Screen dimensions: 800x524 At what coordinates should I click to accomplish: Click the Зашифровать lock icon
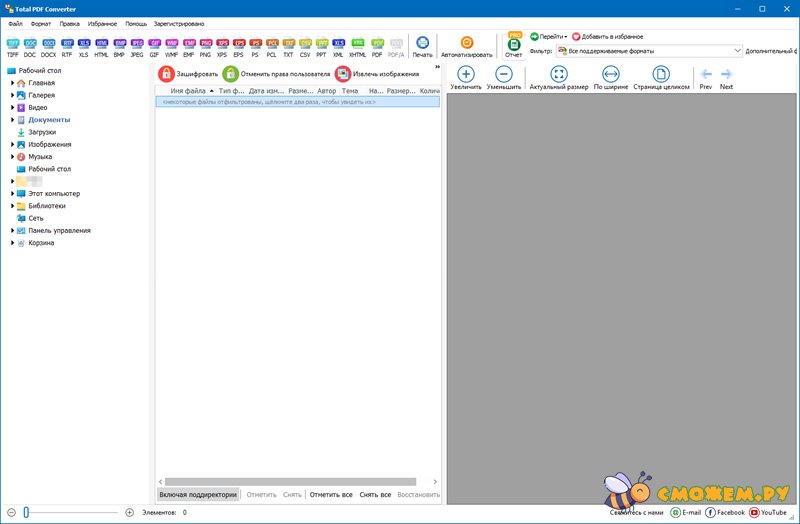pos(166,74)
